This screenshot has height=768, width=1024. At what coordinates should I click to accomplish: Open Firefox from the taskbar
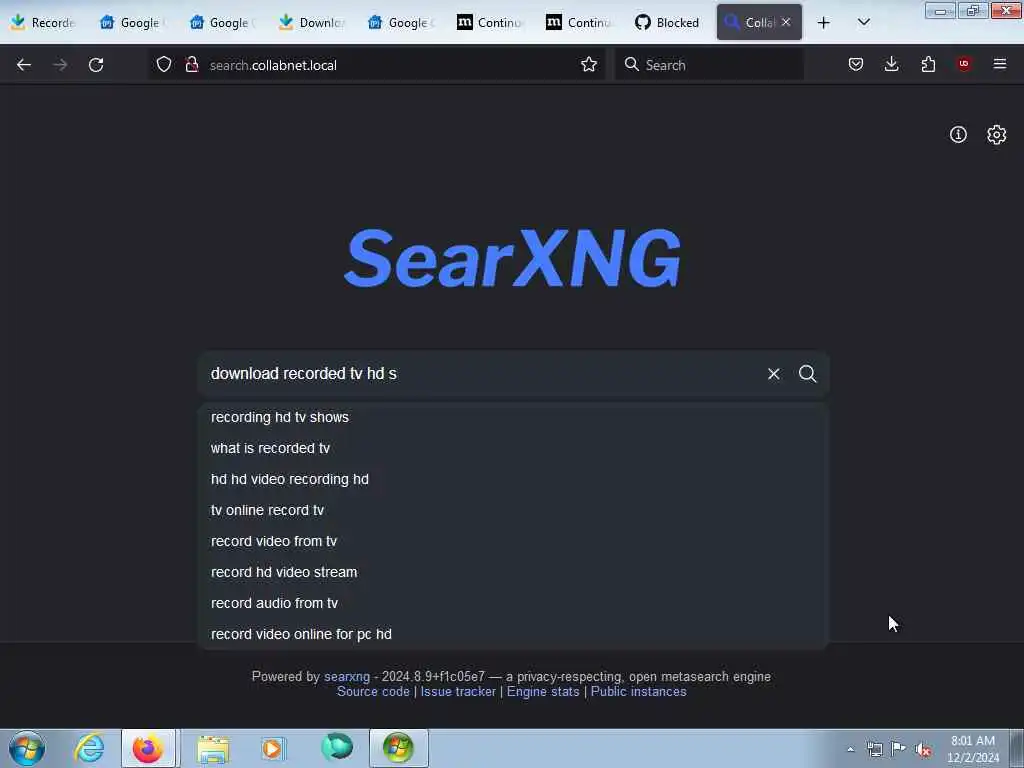click(148, 748)
